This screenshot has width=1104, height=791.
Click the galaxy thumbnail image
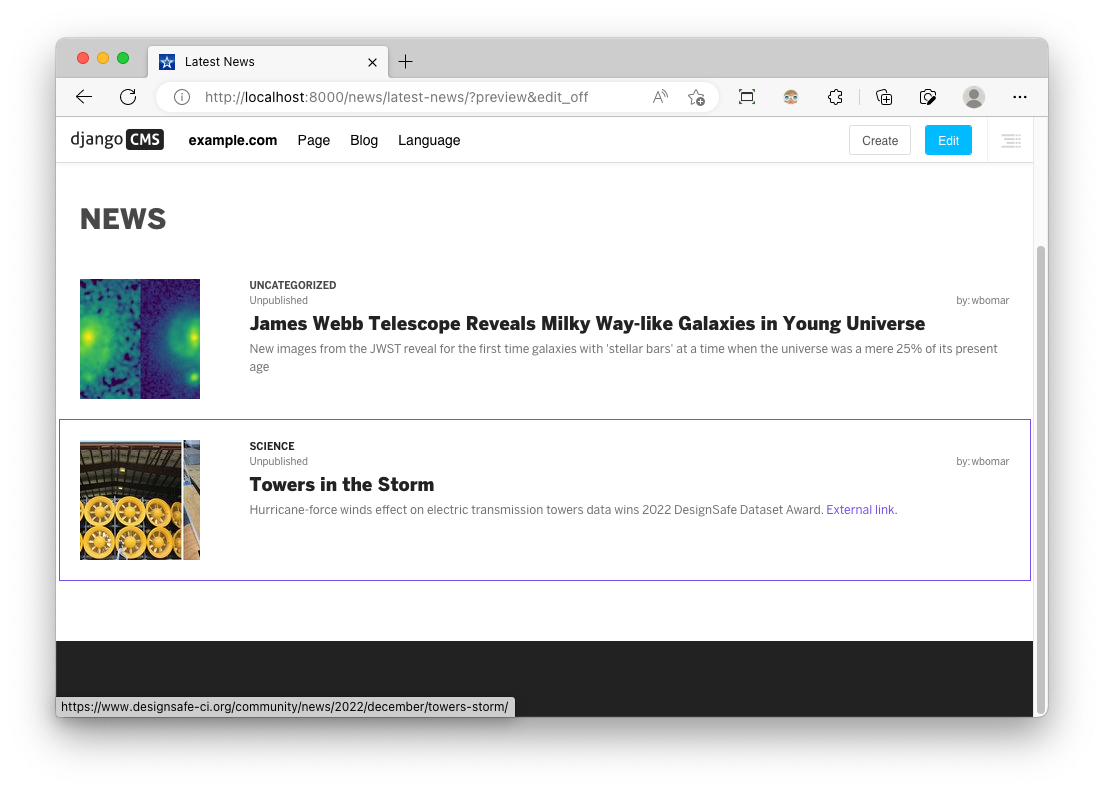(x=140, y=339)
